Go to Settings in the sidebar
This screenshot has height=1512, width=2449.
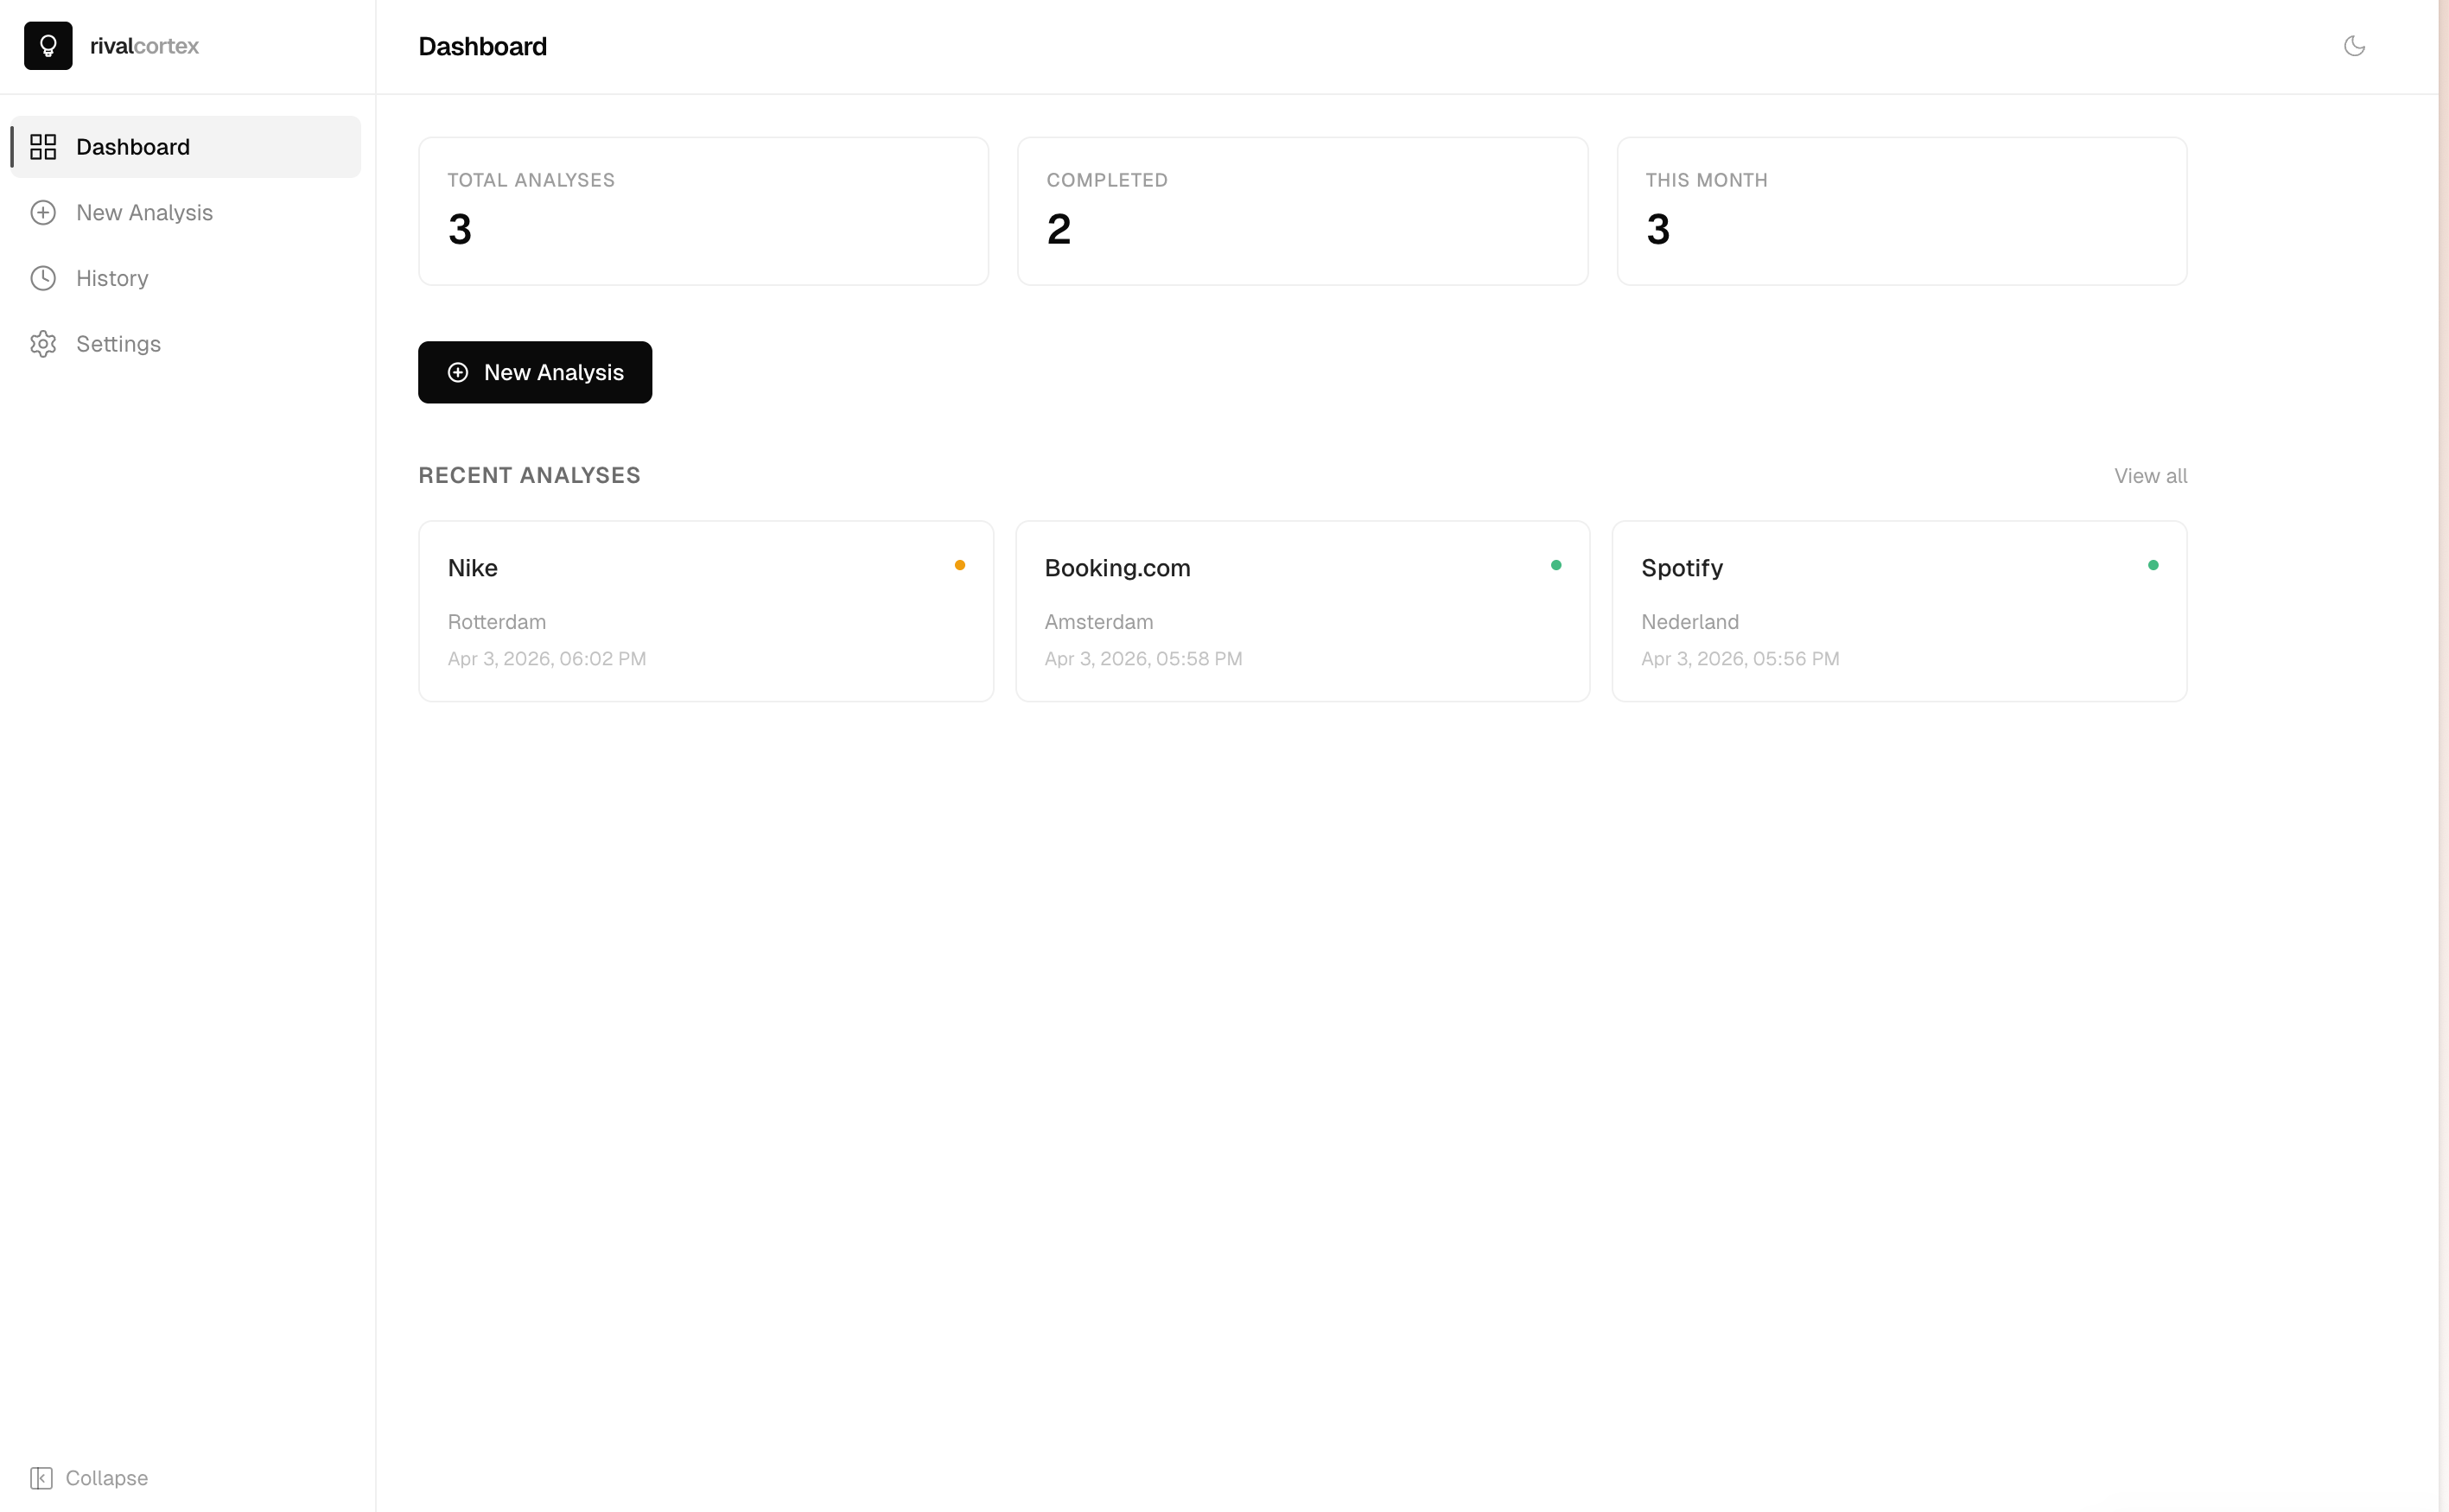pos(118,344)
